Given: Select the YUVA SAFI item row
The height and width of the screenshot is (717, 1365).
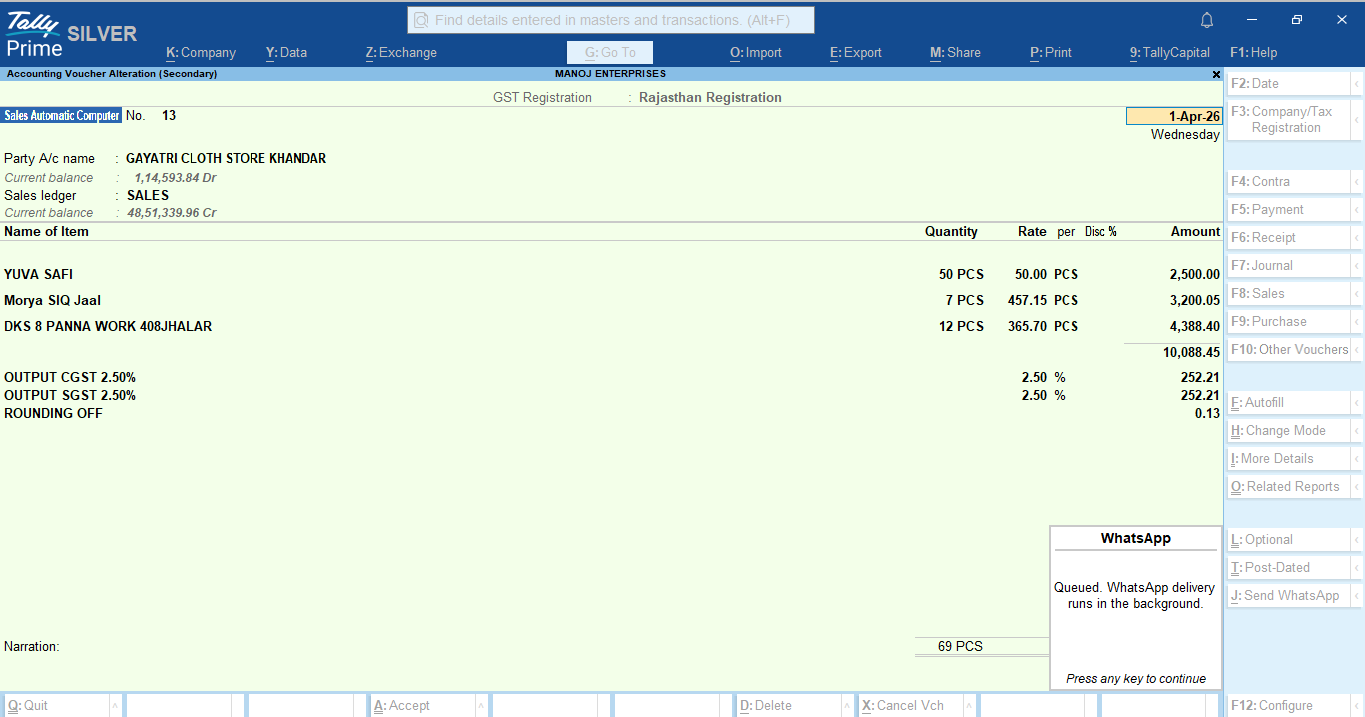Looking at the screenshot, I should pyautogui.click(x=611, y=274).
